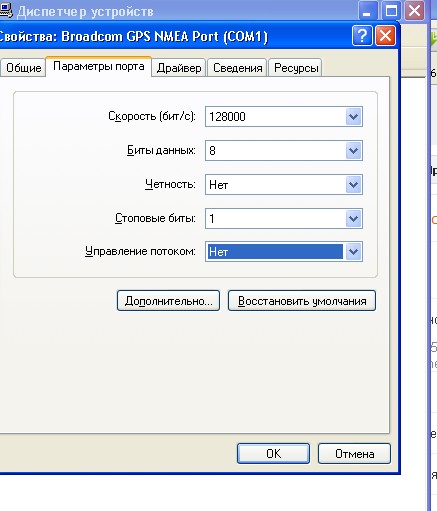Switch to the Драйвер tab
The height and width of the screenshot is (511, 437).
[x=179, y=68]
